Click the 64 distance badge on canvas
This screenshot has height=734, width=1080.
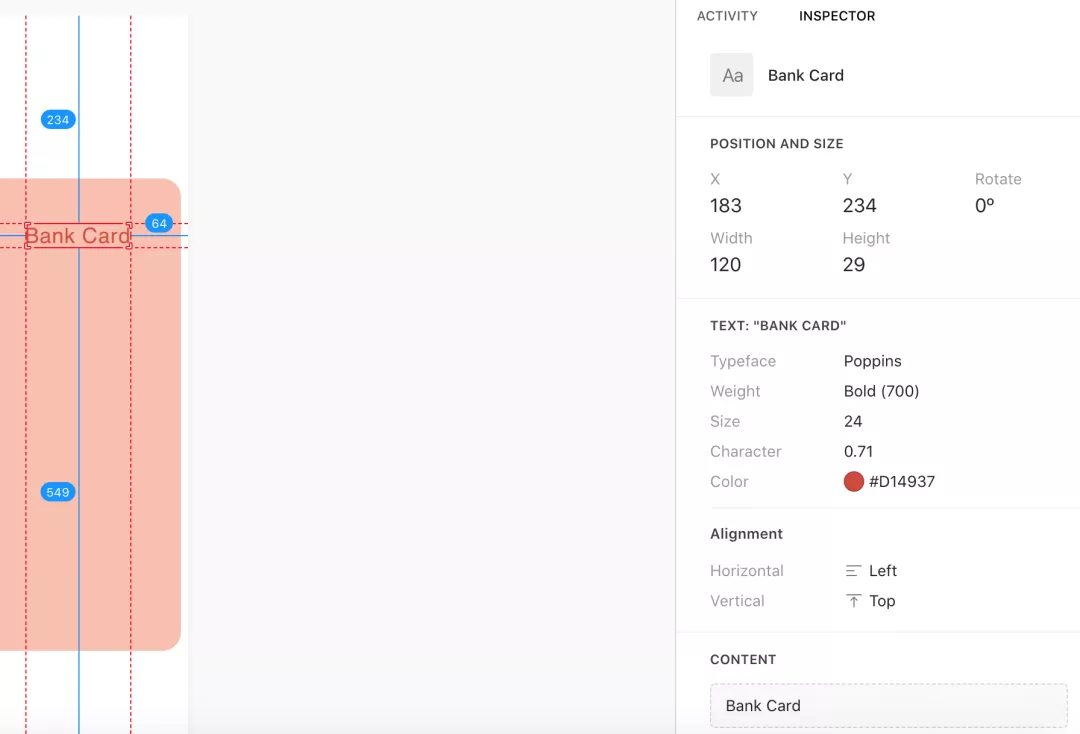point(159,223)
